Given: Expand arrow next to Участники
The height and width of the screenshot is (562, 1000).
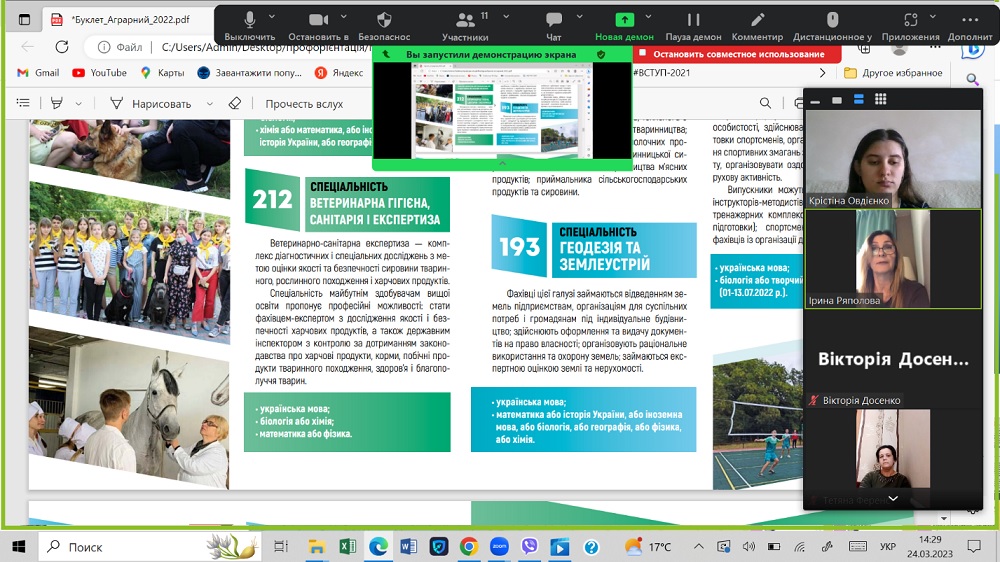Looking at the screenshot, I should pyautogui.click(x=506, y=17).
